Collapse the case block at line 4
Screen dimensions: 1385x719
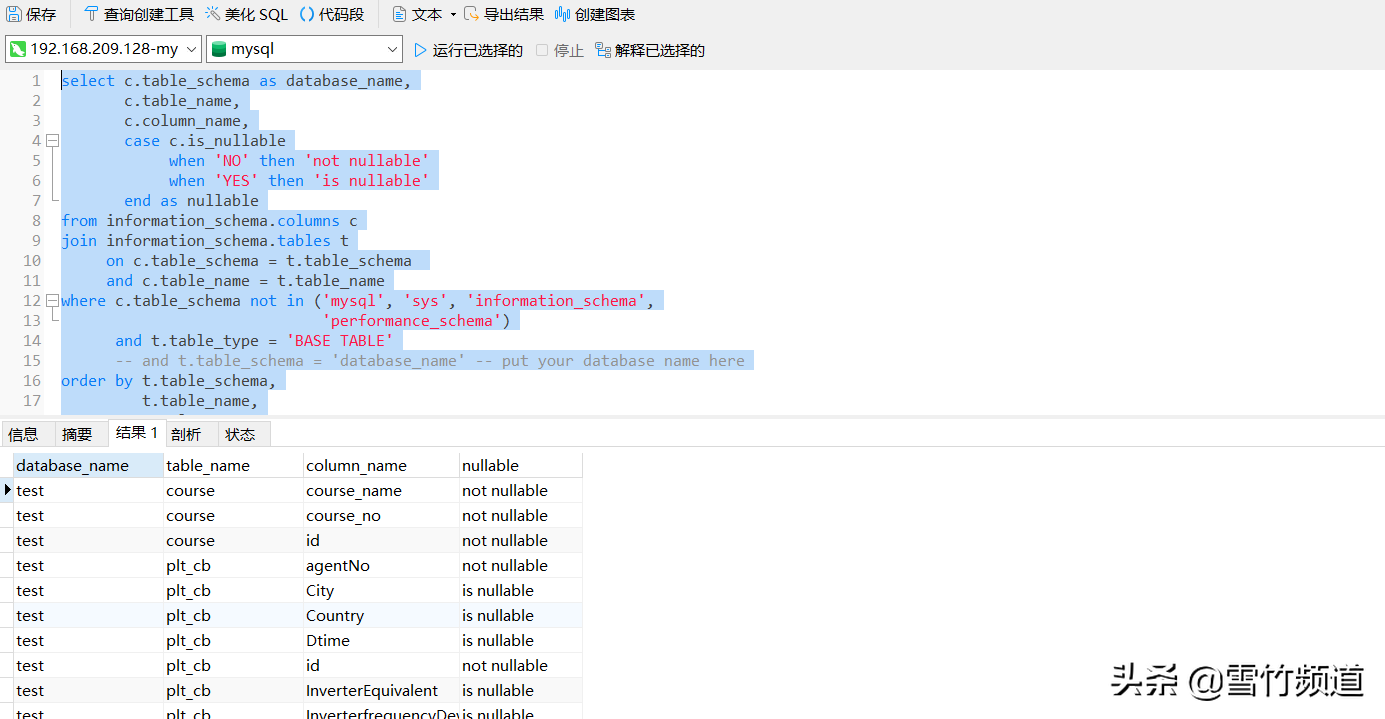[52, 140]
